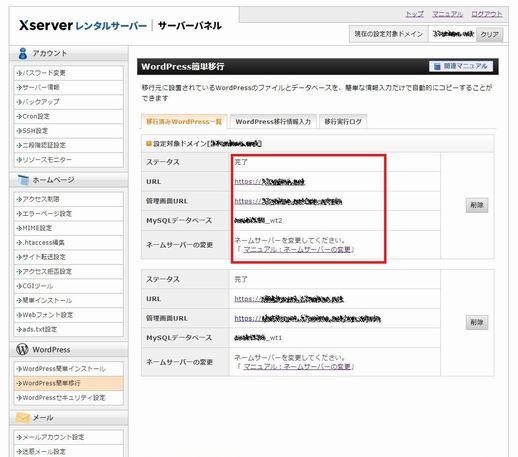Click the current target domain value field

(x=453, y=34)
